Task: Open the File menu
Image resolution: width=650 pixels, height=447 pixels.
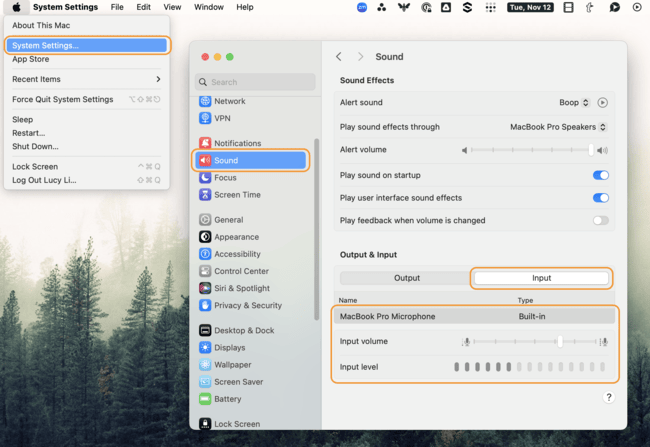Action: 117,7
